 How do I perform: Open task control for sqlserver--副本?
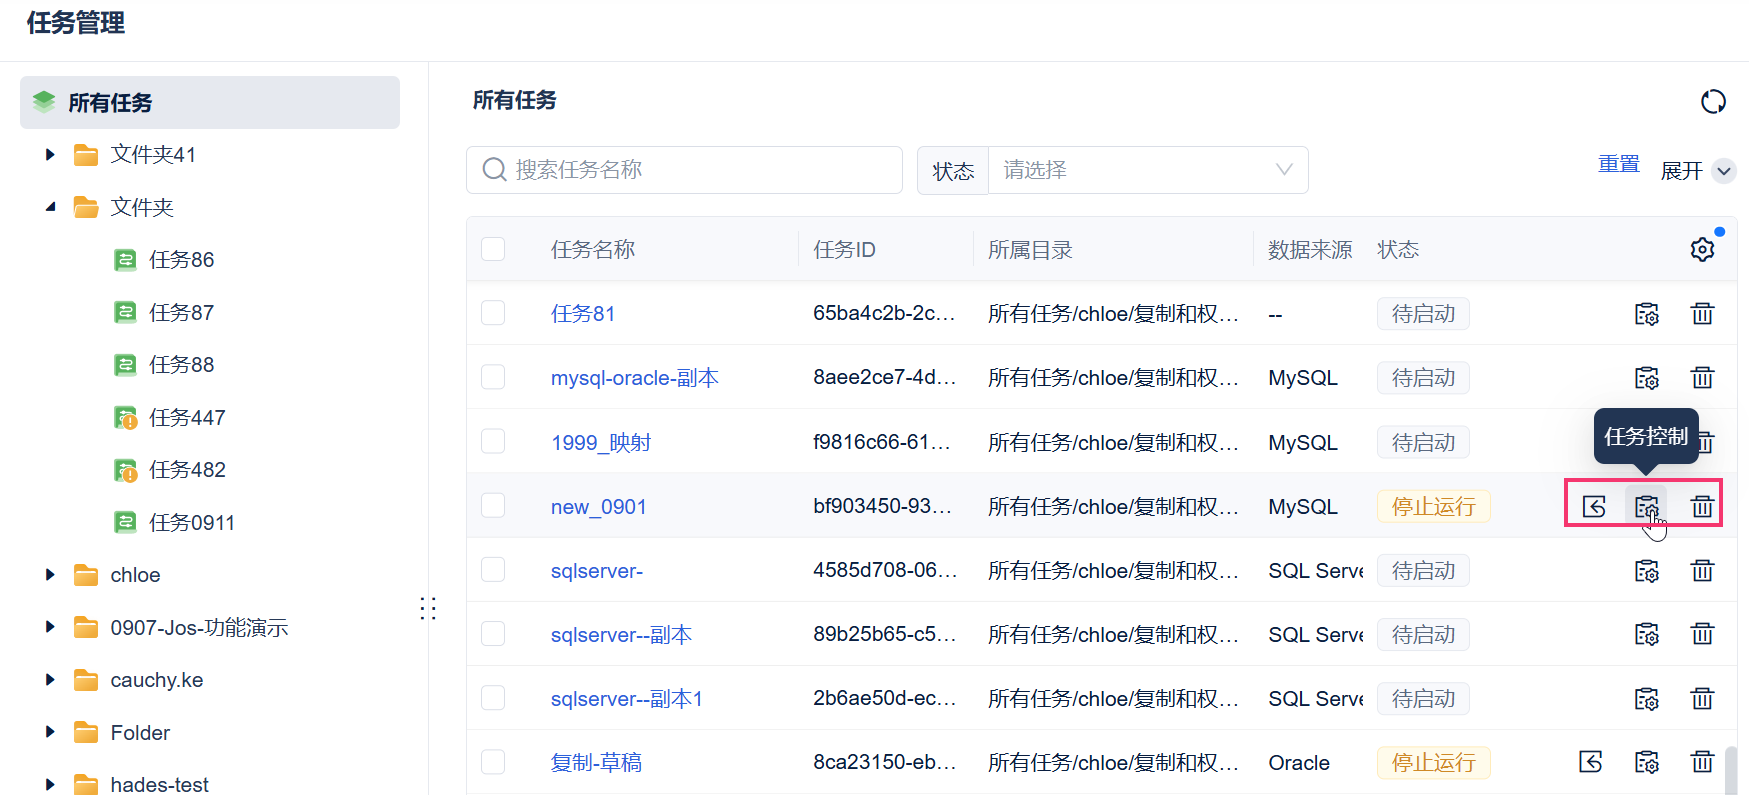(x=1646, y=635)
